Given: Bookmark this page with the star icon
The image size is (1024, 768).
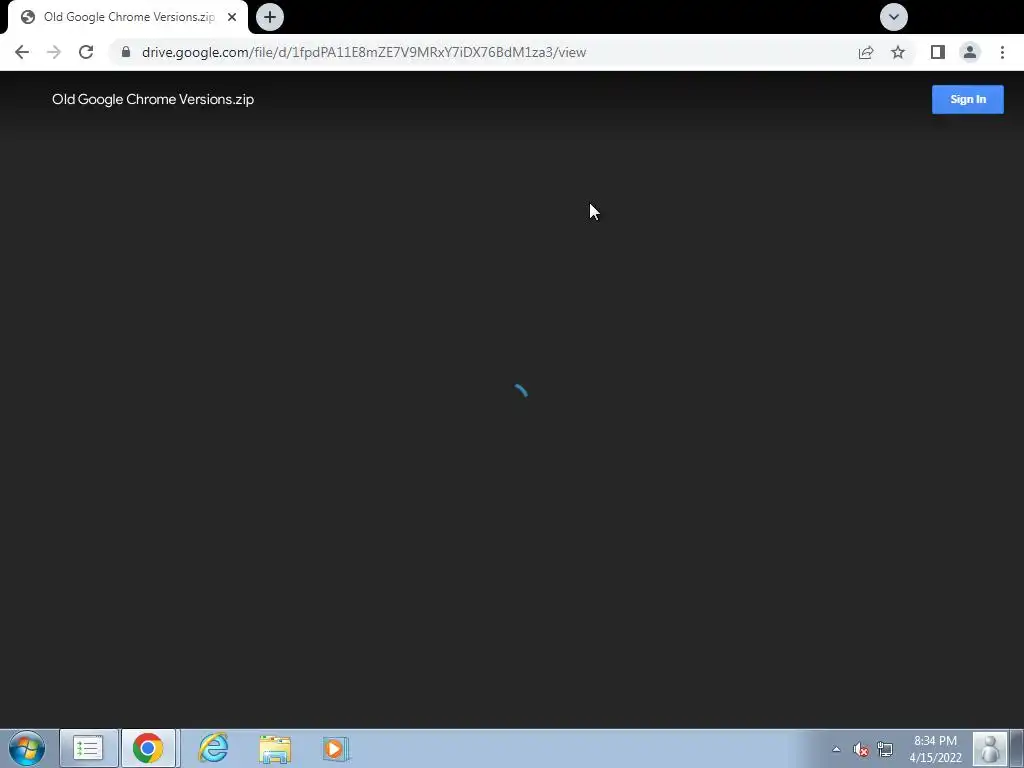Looking at the screenshot, I should tap(898, 52).
